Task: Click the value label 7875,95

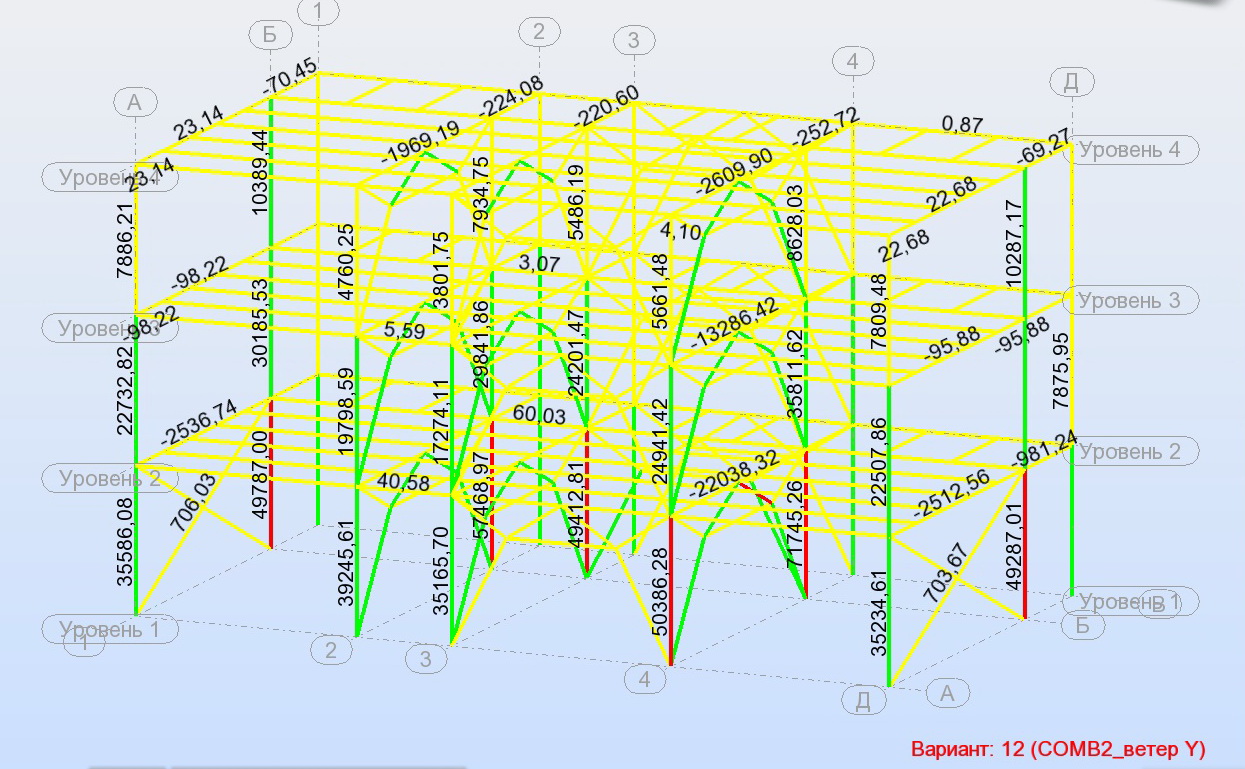Action: [x=1061, y=371]
